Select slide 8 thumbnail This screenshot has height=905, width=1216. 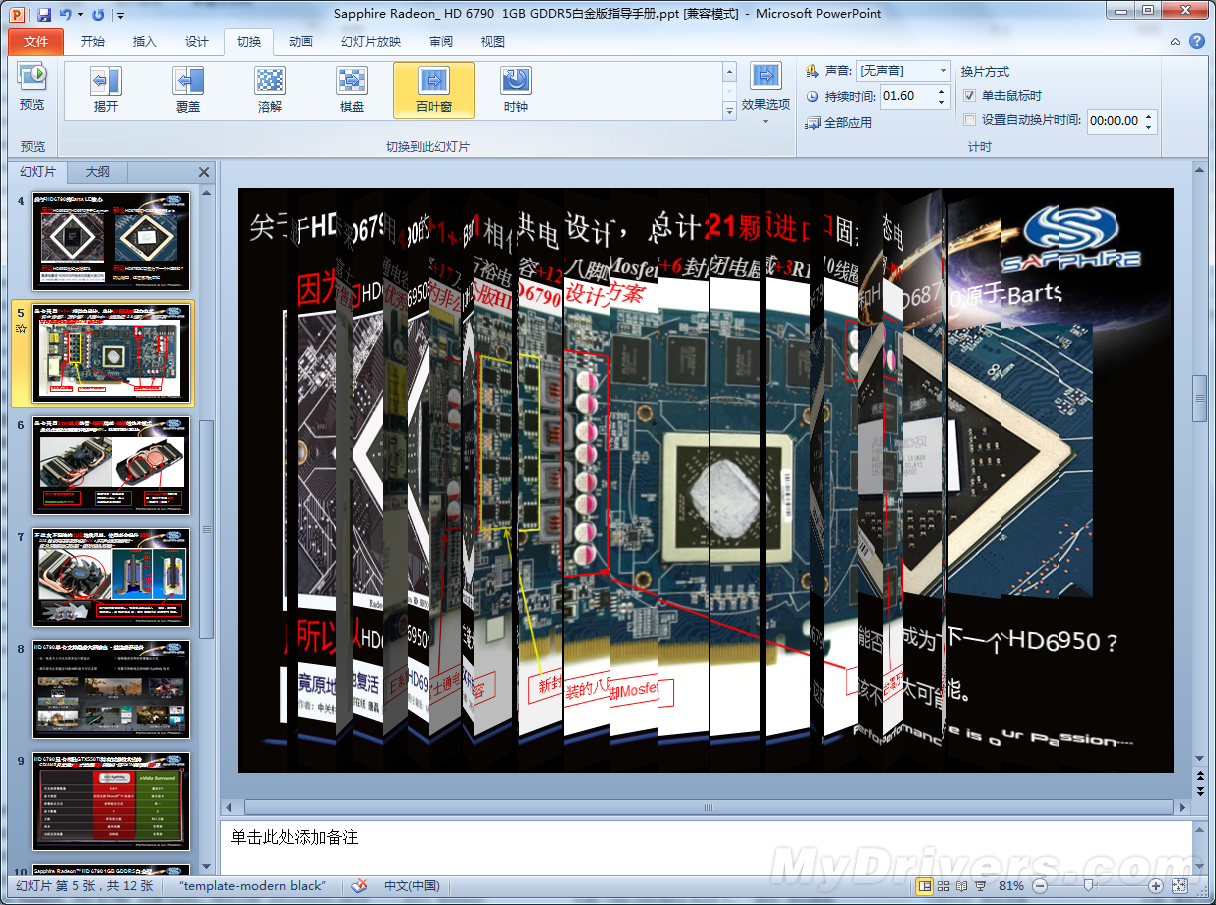coord(110,690)
